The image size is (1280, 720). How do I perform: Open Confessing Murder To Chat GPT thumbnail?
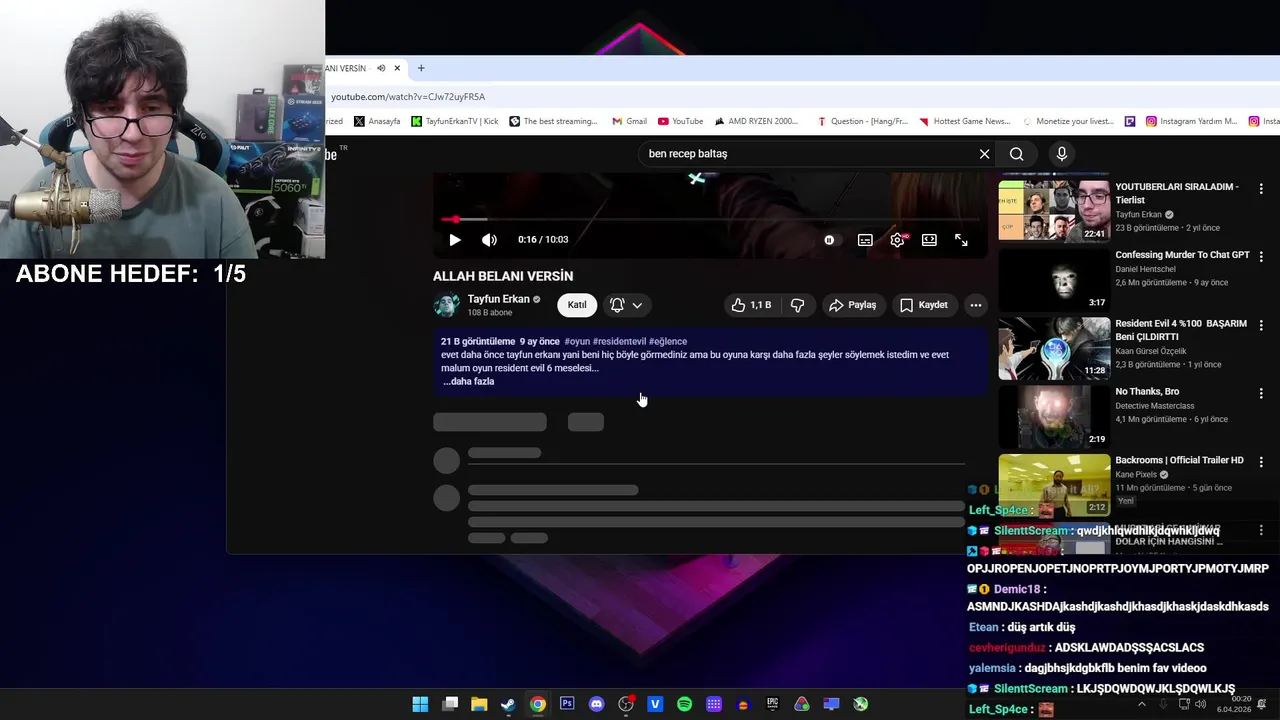[x=1054, y=280]
